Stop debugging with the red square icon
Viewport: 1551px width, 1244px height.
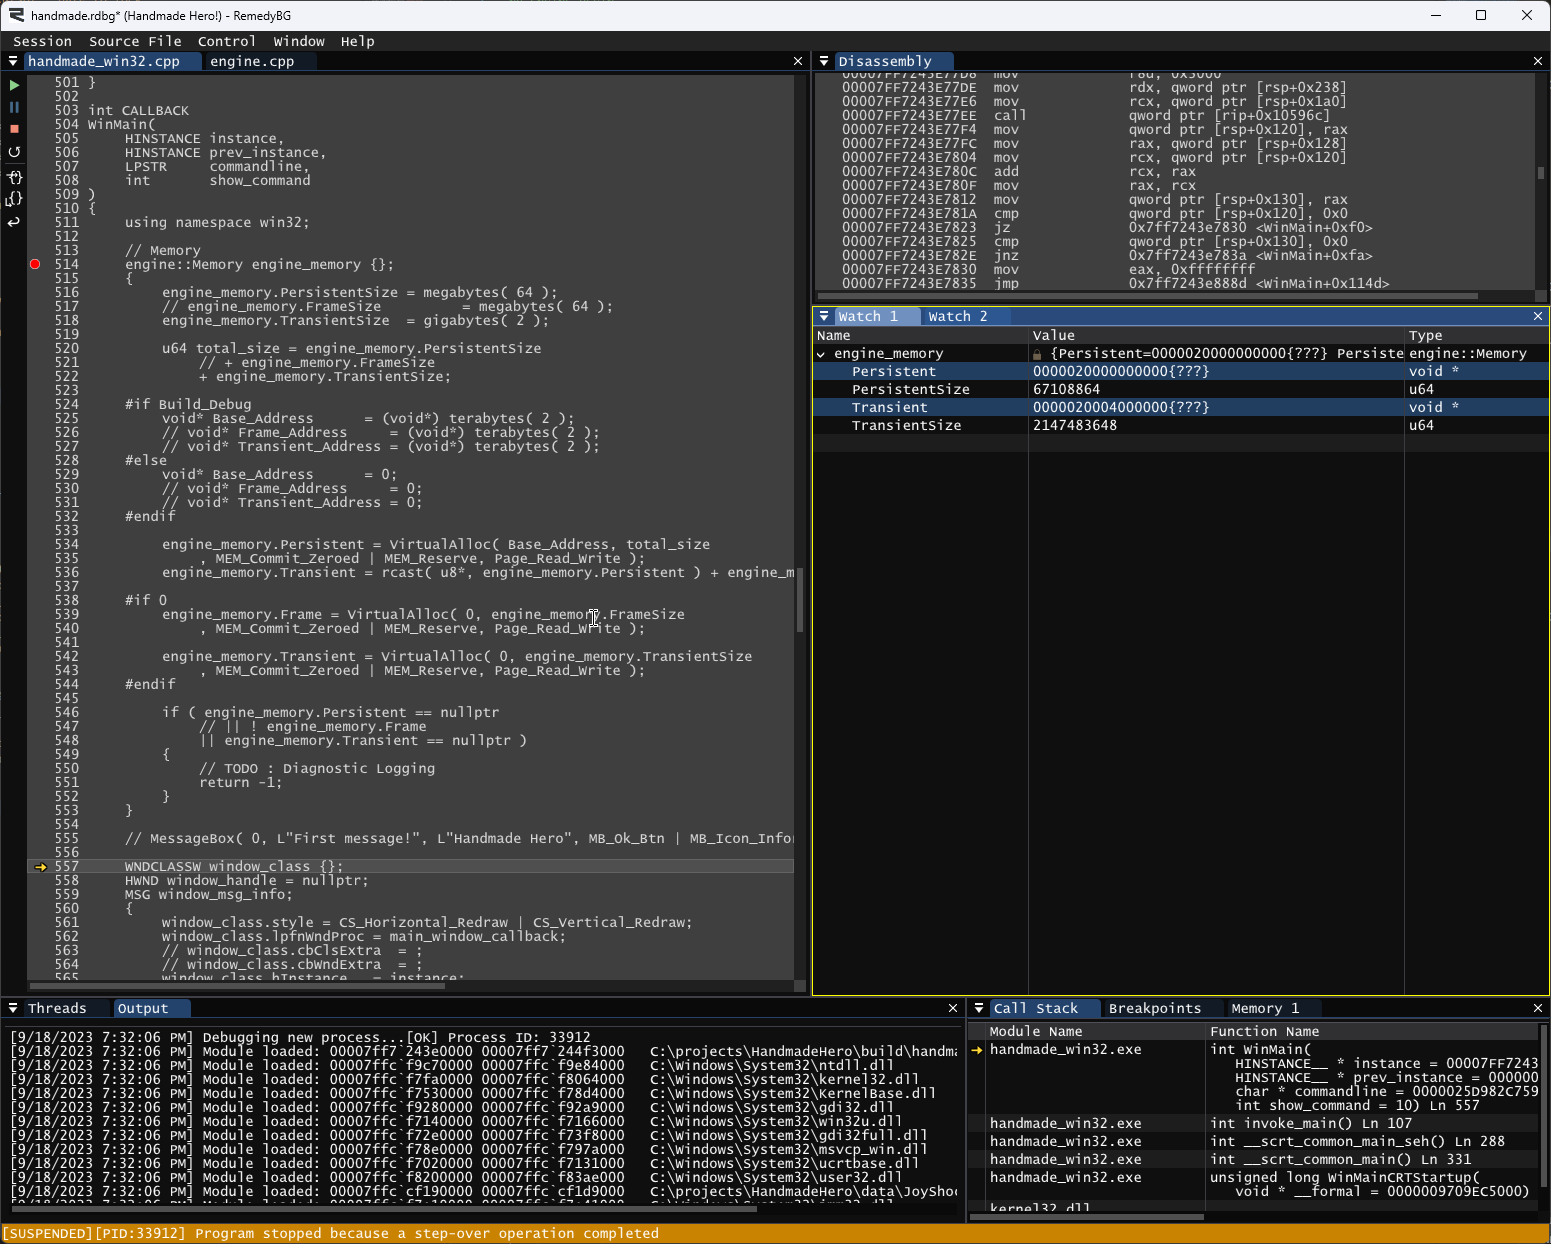(x=14, y=129)
